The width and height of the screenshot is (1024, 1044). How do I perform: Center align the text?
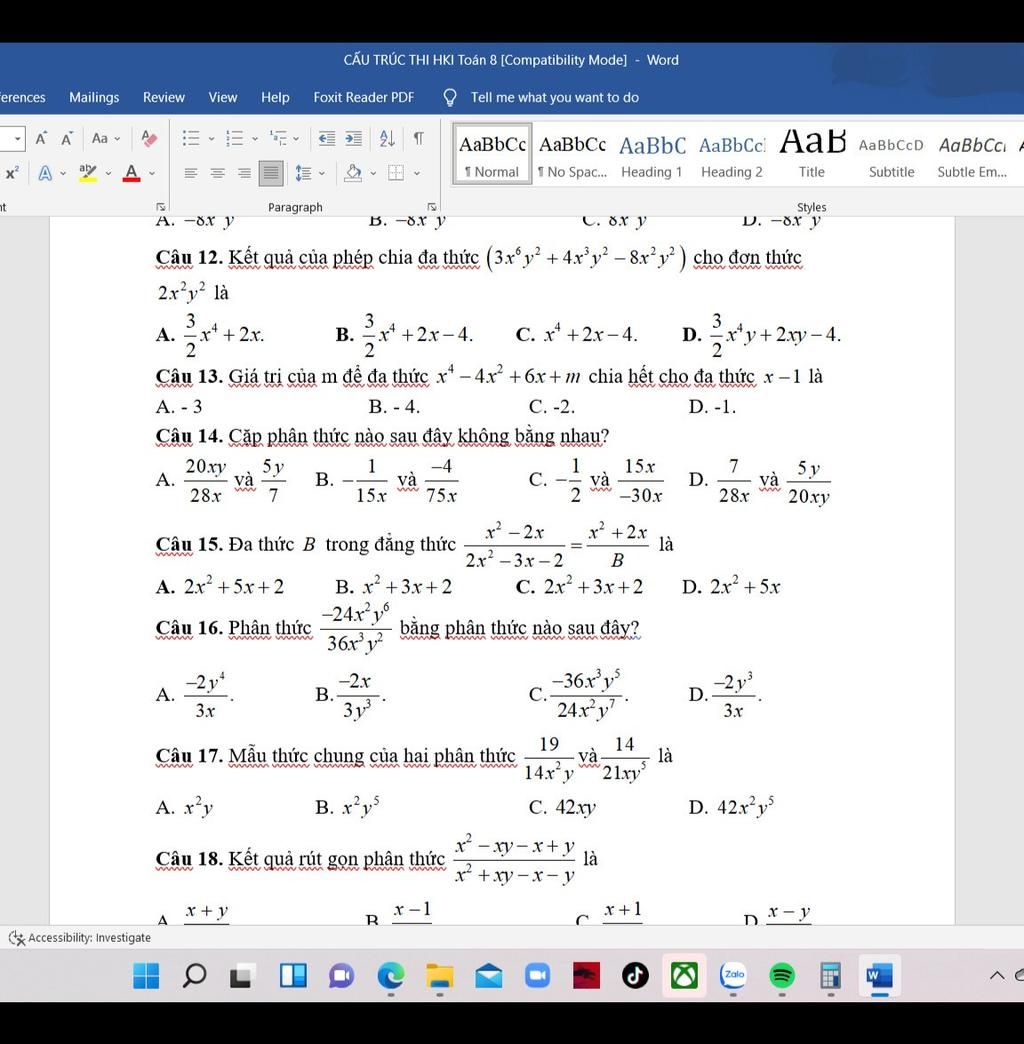(x=218, y=173)
